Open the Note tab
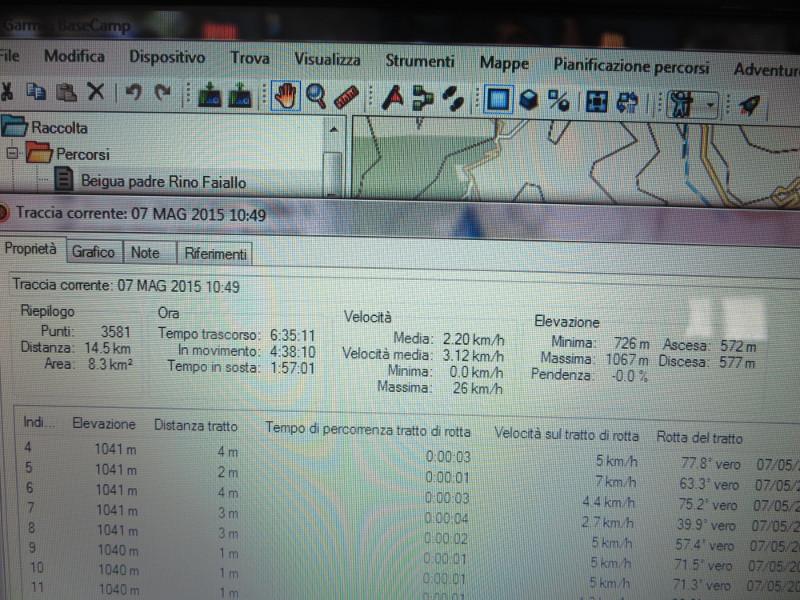 point(145,253)
